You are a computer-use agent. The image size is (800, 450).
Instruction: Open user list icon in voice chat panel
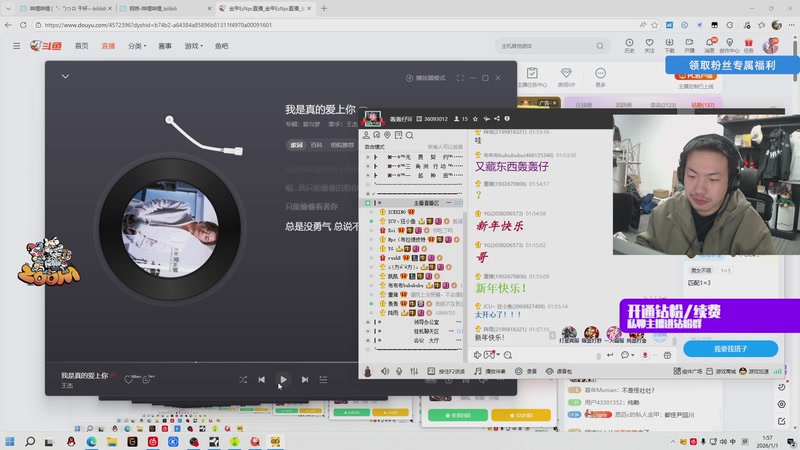click(366, 135)
